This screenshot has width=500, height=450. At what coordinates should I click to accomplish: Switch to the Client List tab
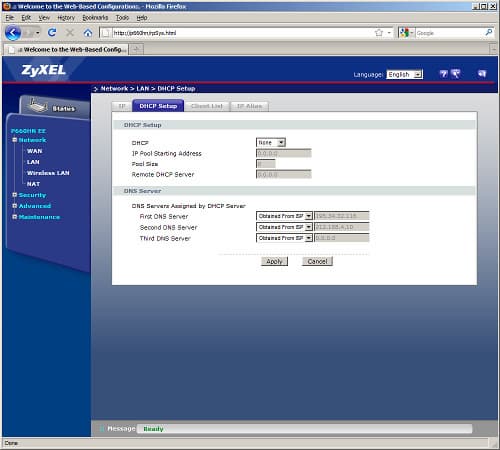click(207, 106)
